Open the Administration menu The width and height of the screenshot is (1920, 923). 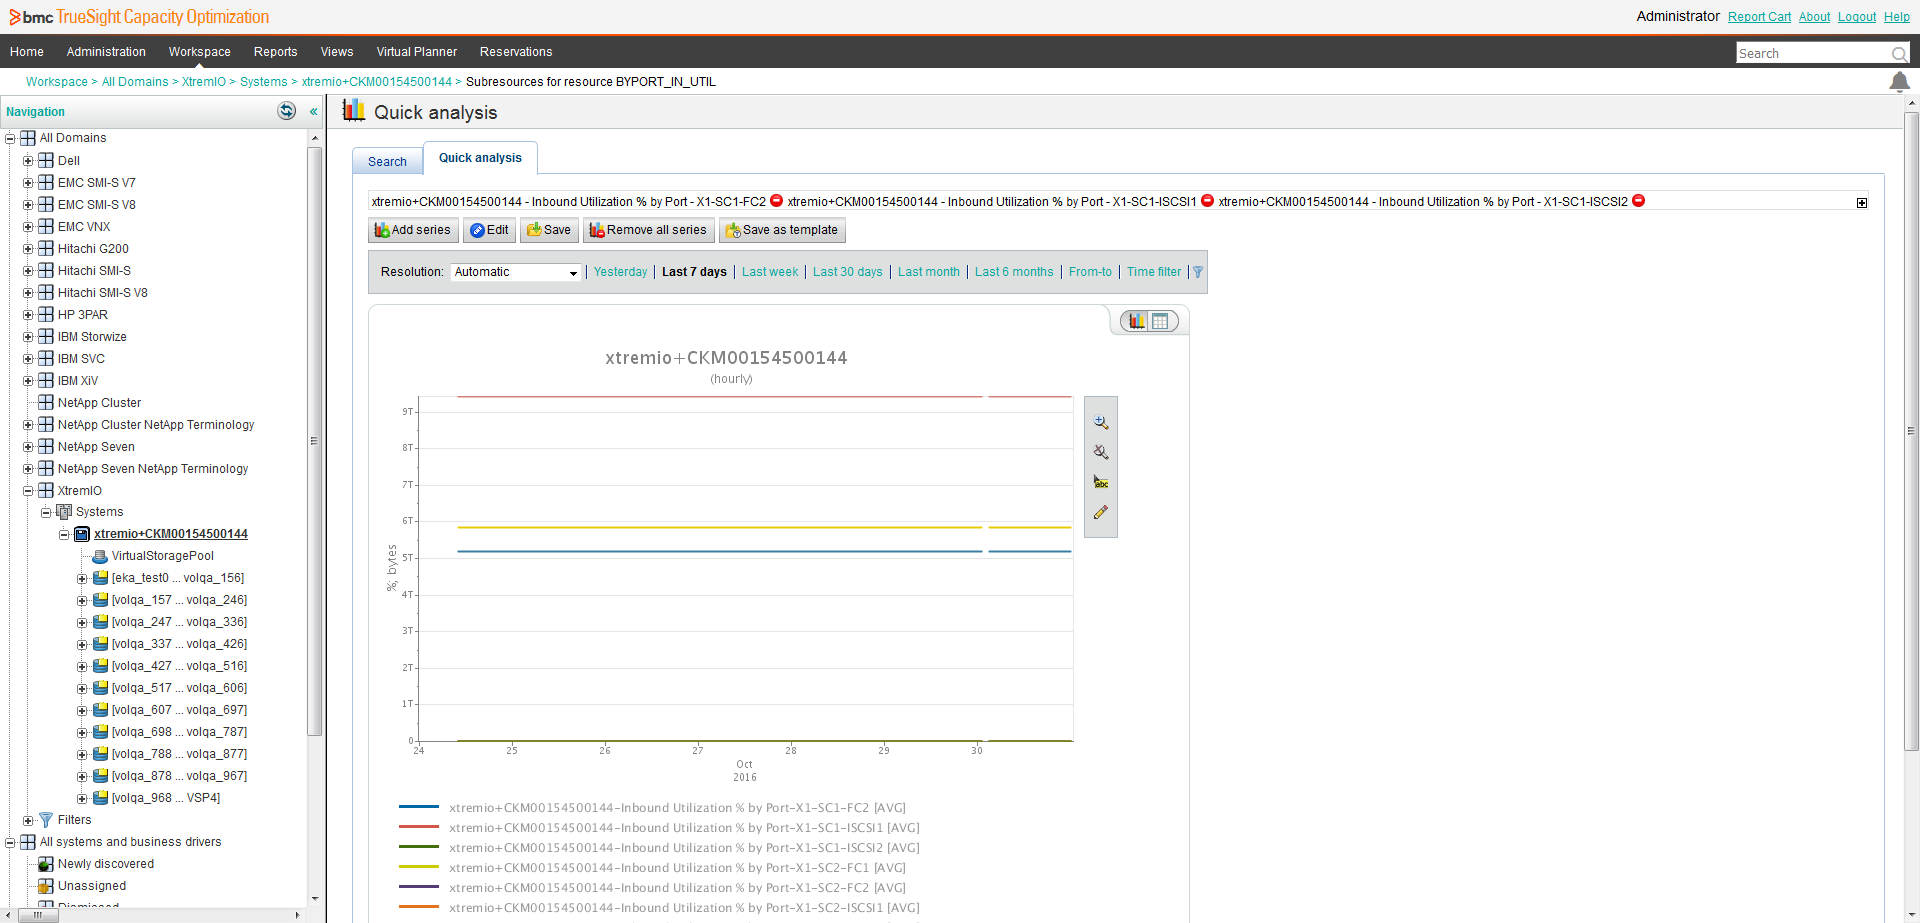[x=106, y=52]
